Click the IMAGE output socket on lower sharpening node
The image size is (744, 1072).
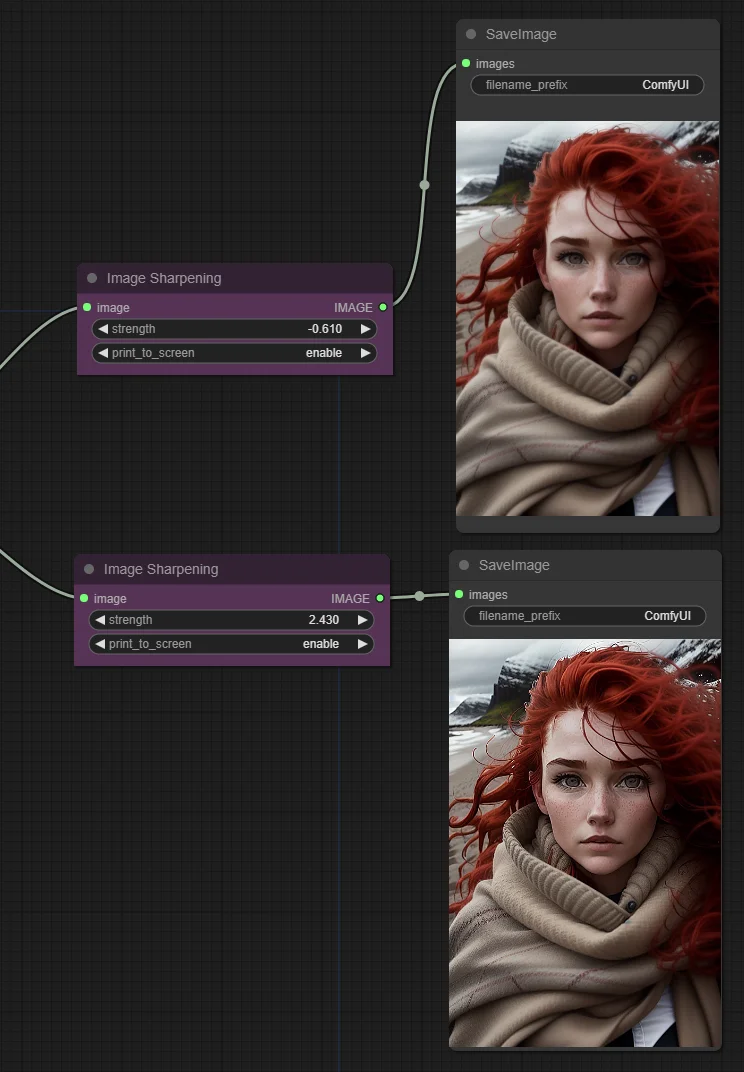tap(380, 598)
